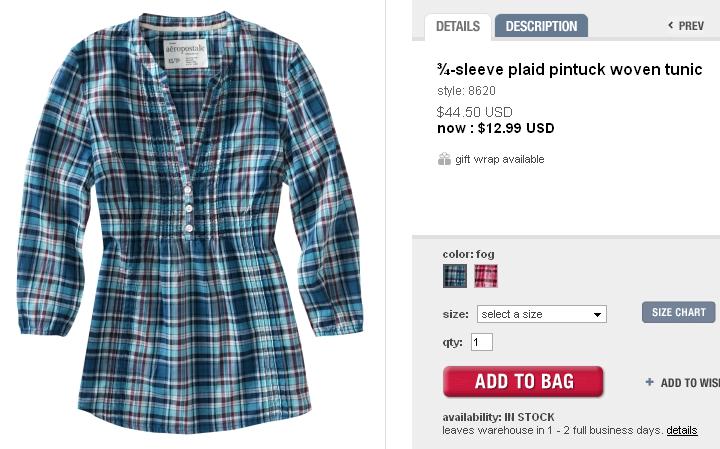Click the Aeropostale label on the shirt photo
The image size is (720, 449).
pyautogui.click(x=186, y=54)
